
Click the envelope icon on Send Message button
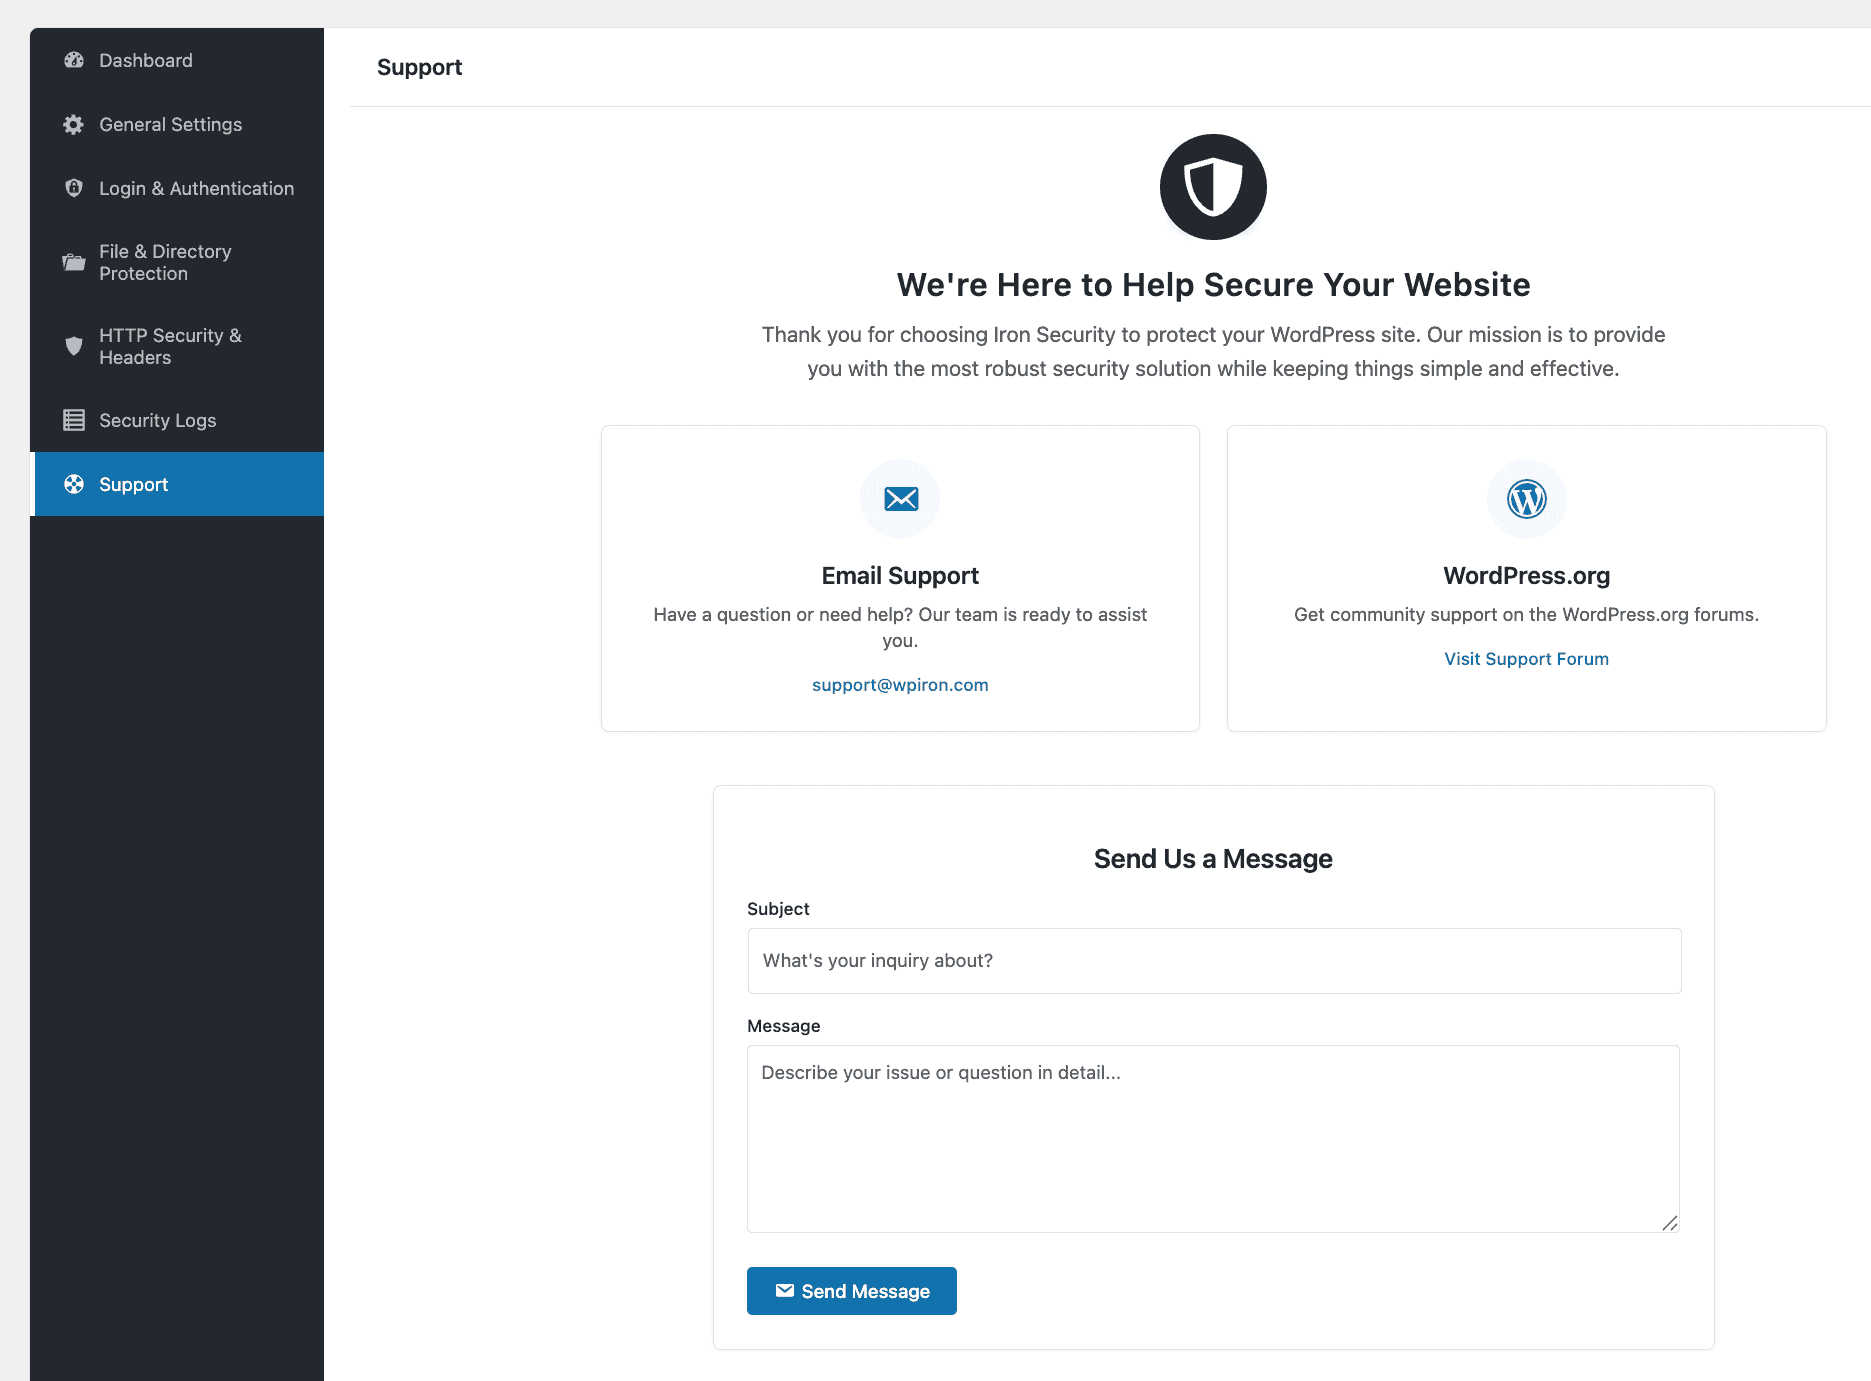(785, 1290)
